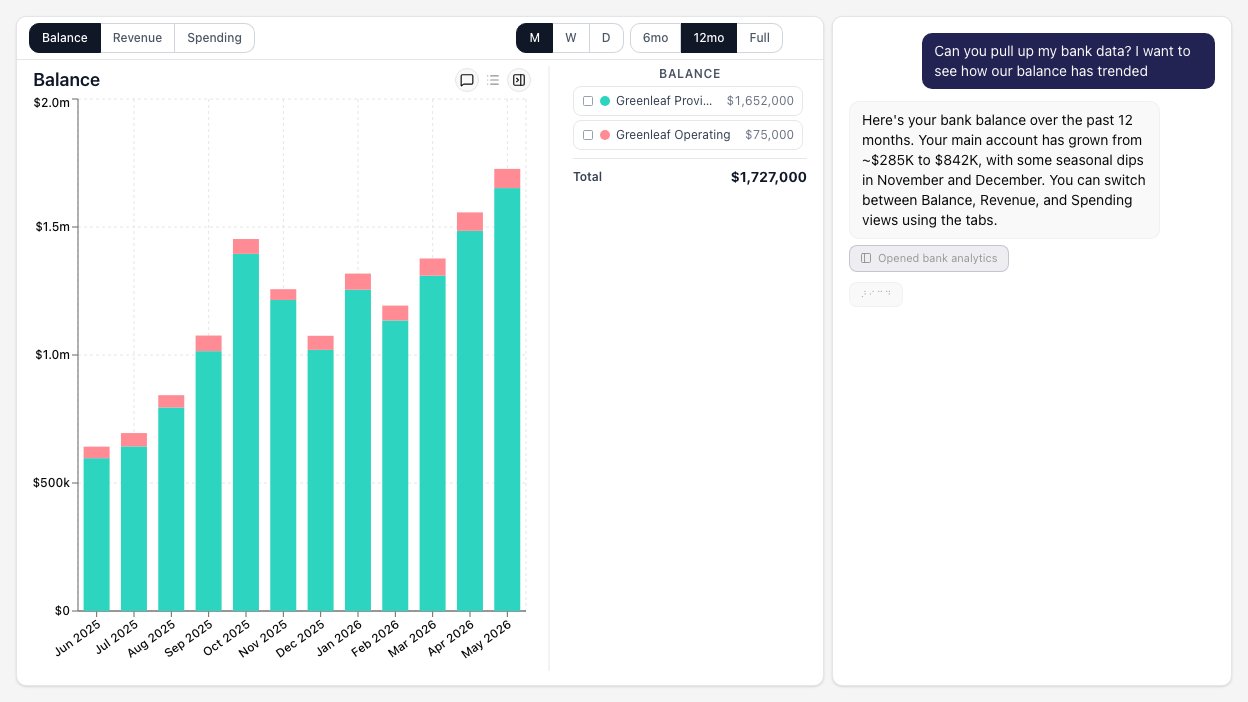Switch to the list view icon

(x=493, y=80)
